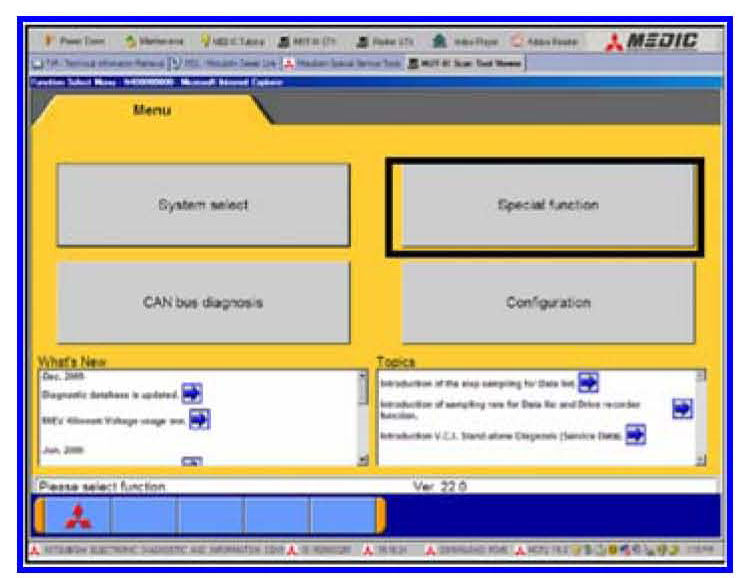Click the Topics panel scrollbar up arrow
This screenshot has height=578, width=748.
tap(700, 376)
